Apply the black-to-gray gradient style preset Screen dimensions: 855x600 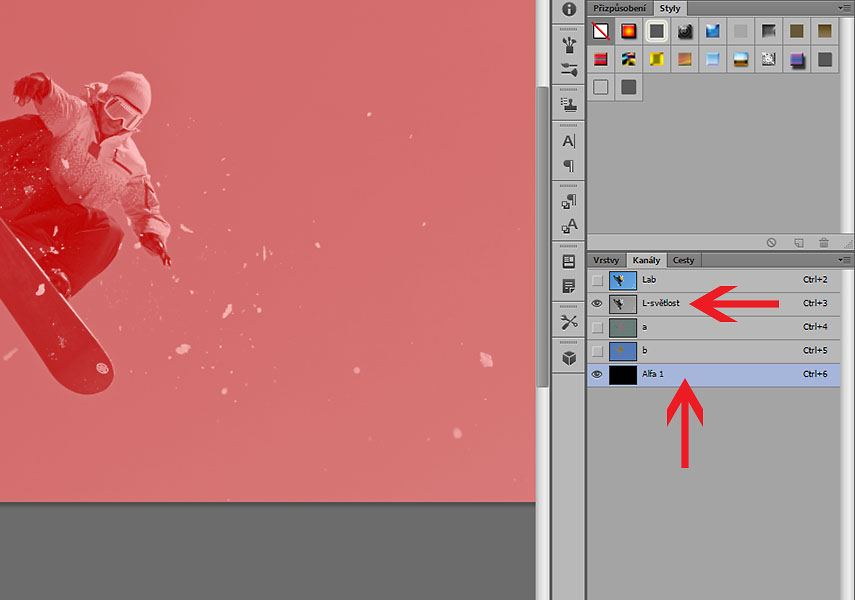point(768,31)
